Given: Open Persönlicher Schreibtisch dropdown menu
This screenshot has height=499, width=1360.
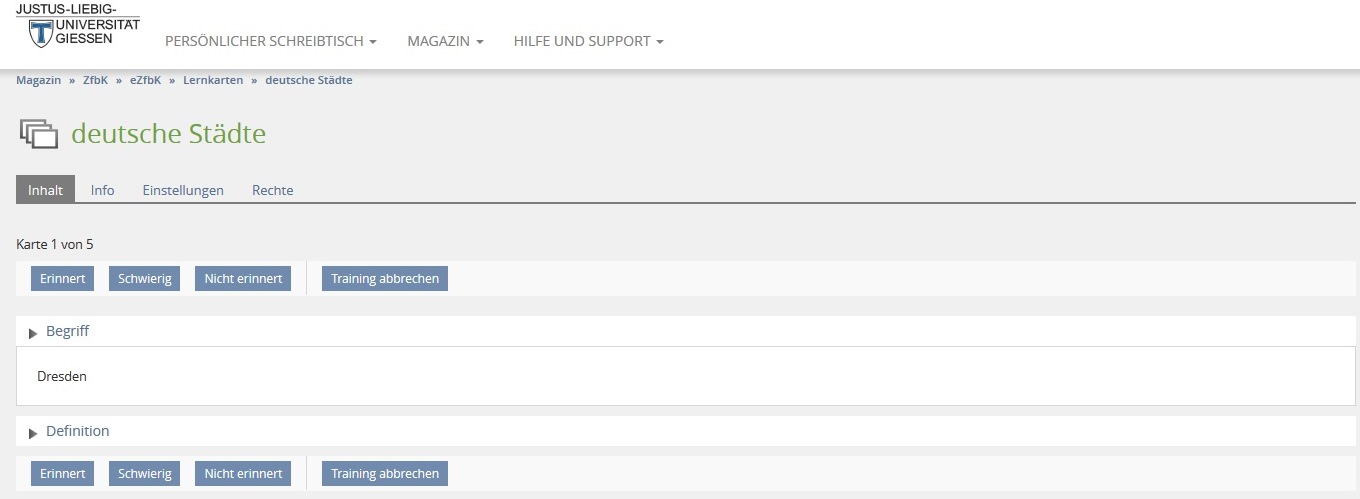Looking at the screenshot, I should click(270, 42).
